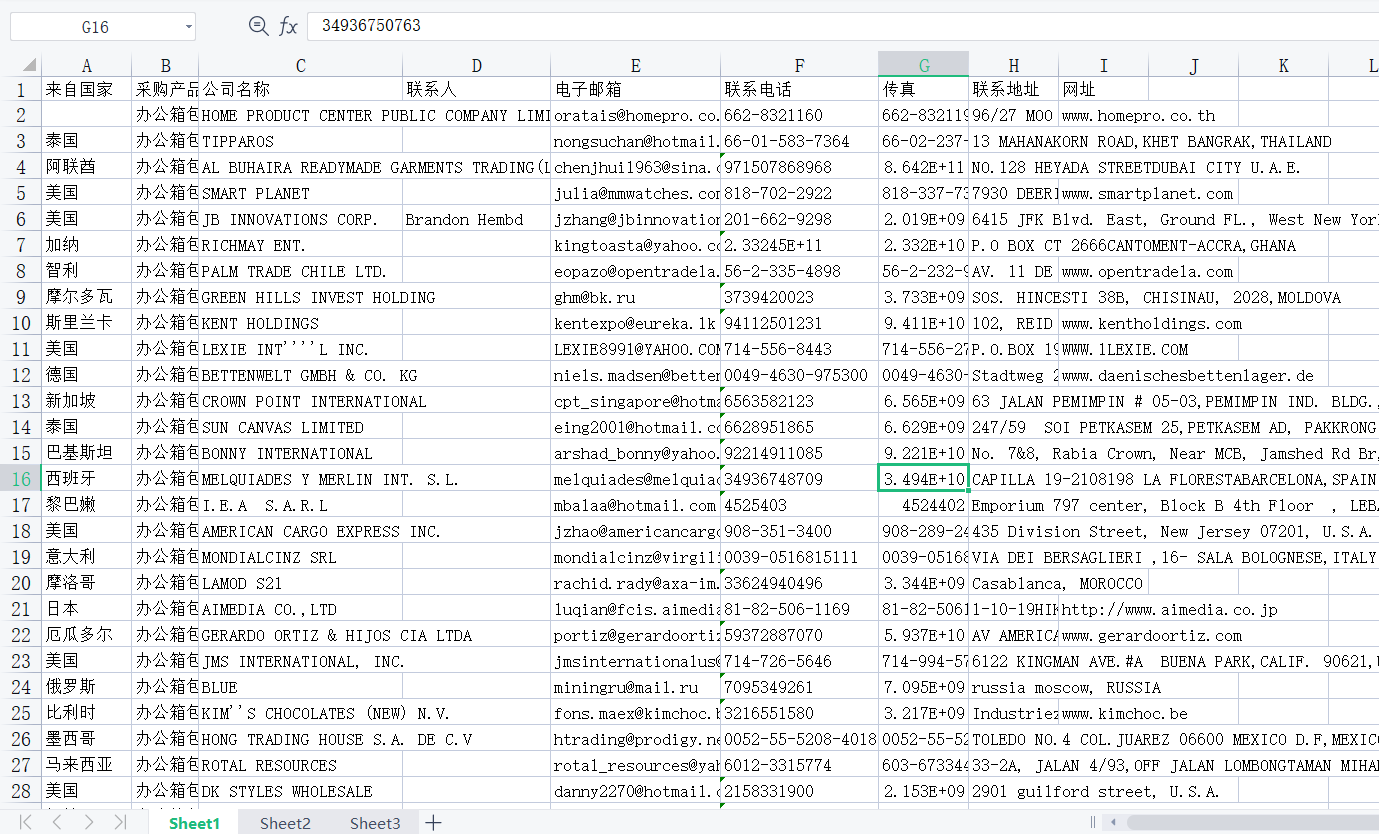Select the cell with 西班牙
The width and height of the screenshot is (1379, 834).
point(86,479)
